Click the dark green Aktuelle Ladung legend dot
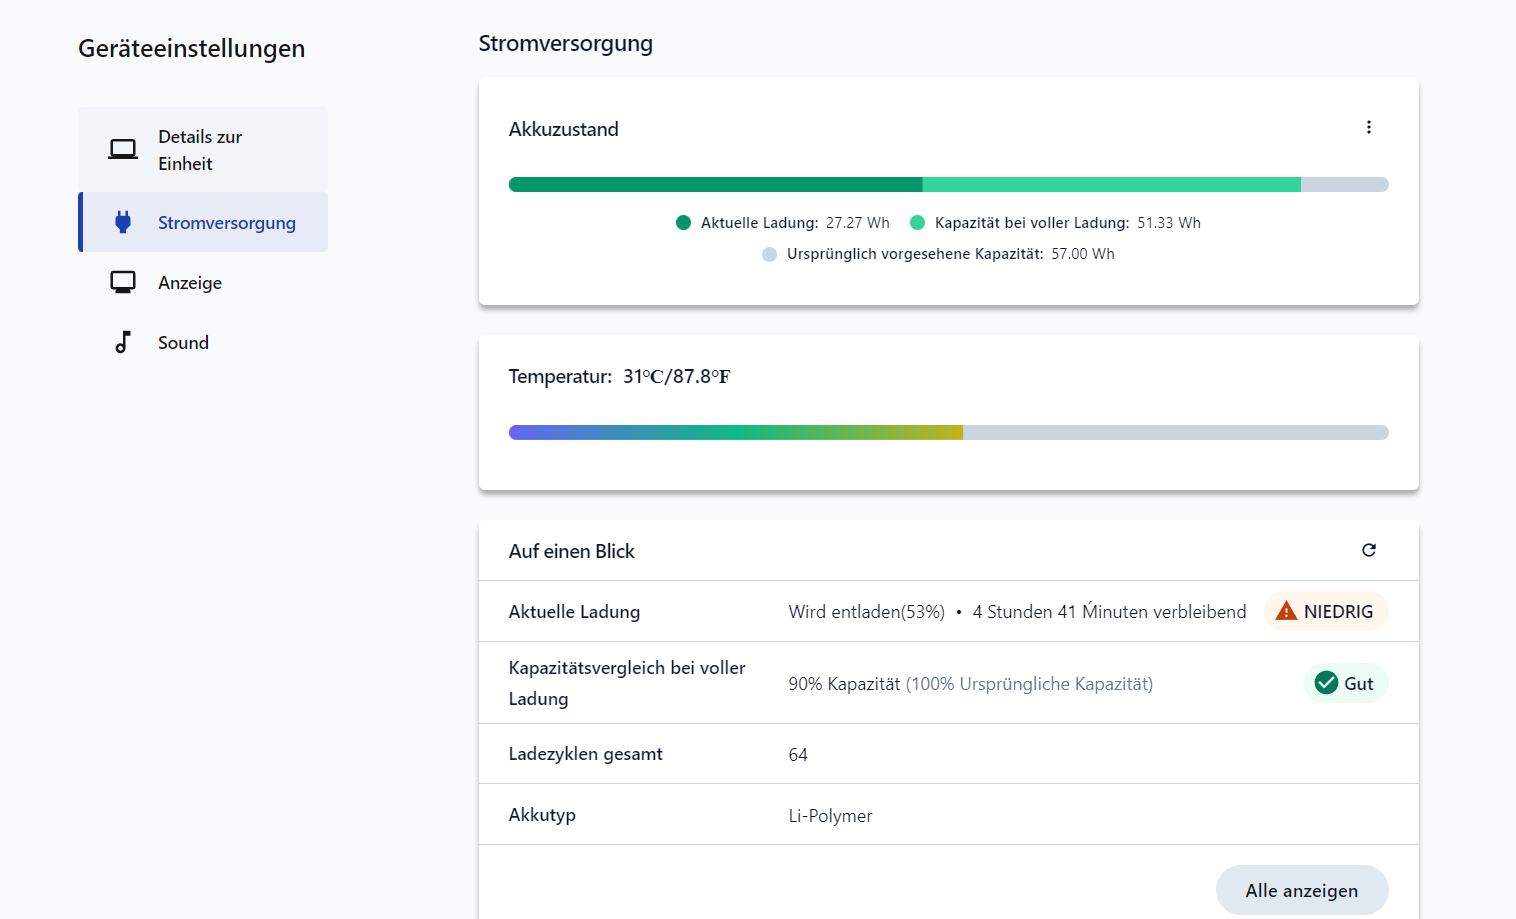 [684, 223]
